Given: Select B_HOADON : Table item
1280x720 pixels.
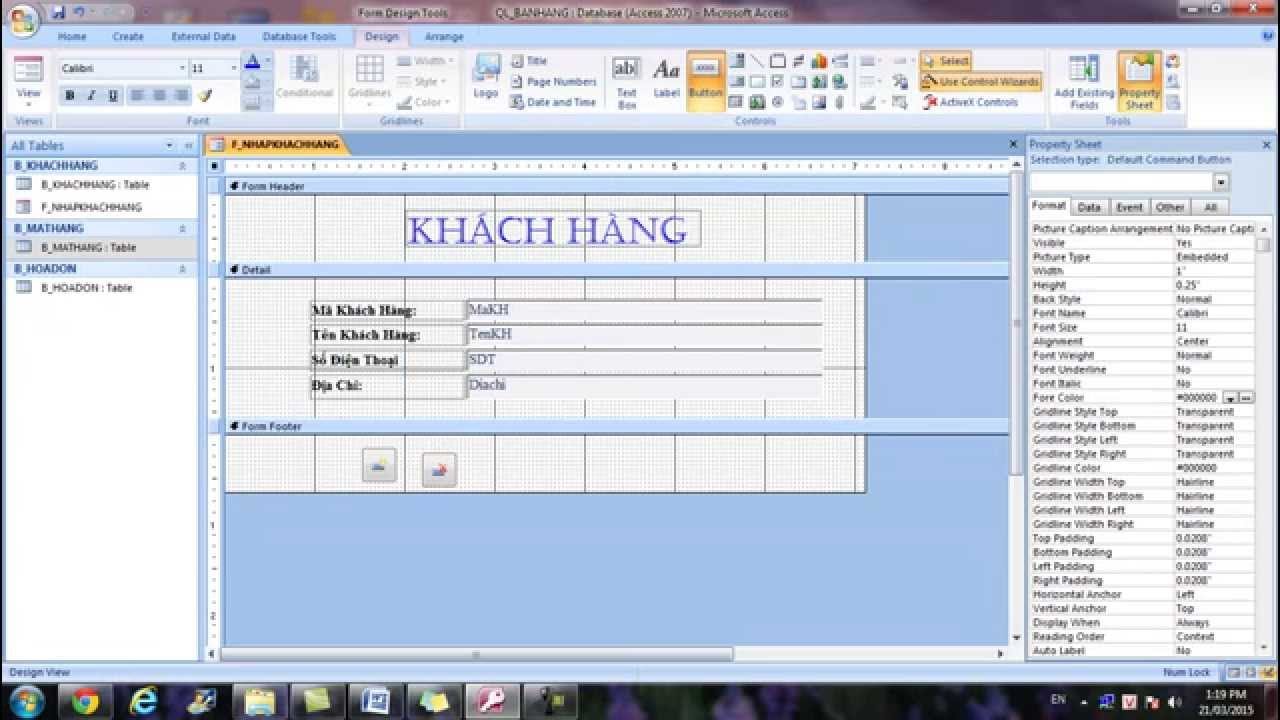Looking at the screenshot, I should click(x=87, y=288).
